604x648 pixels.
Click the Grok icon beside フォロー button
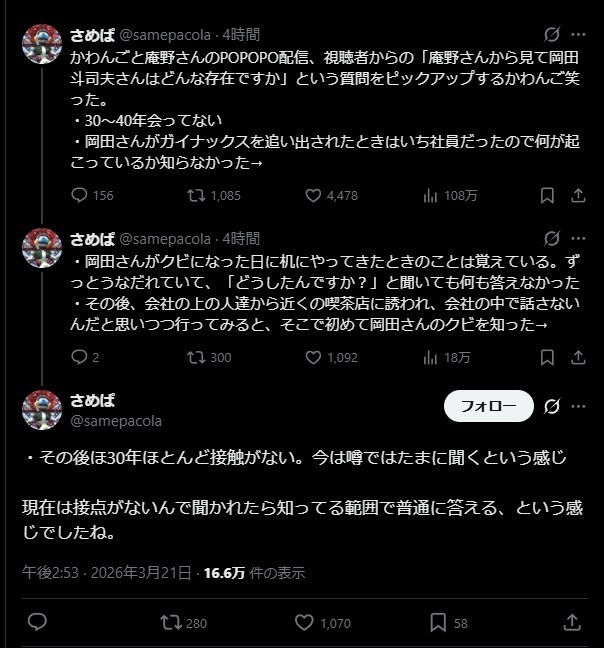point(549,406)
